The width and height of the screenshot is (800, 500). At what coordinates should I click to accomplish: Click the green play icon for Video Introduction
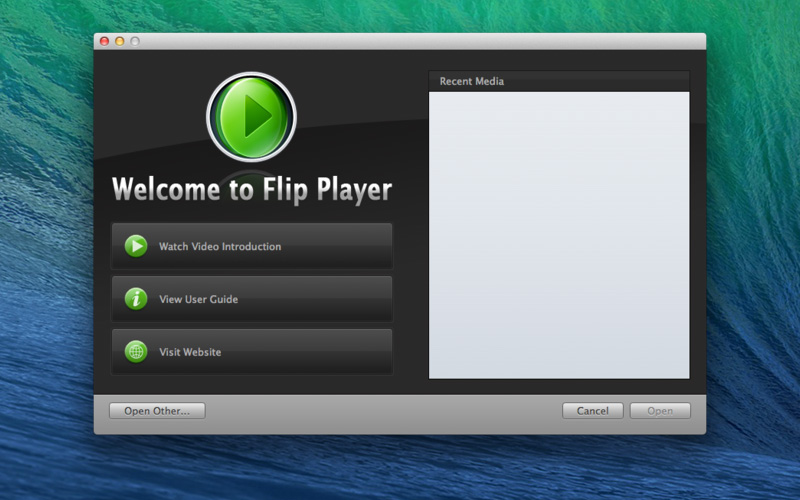point(136,246)
